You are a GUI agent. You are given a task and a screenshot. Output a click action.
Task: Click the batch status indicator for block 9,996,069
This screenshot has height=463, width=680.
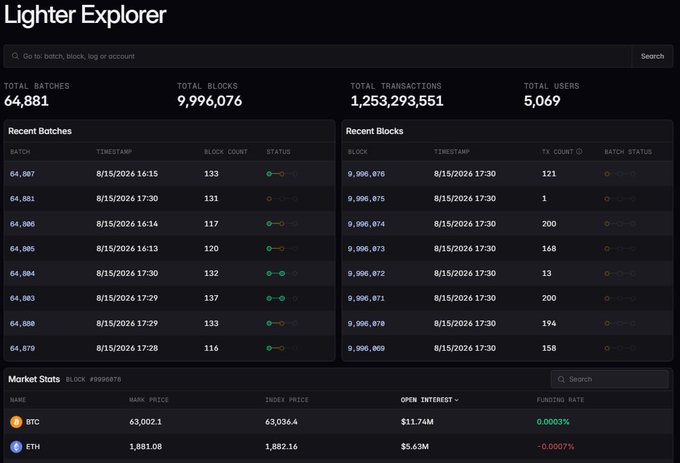[x=620, y=348]
